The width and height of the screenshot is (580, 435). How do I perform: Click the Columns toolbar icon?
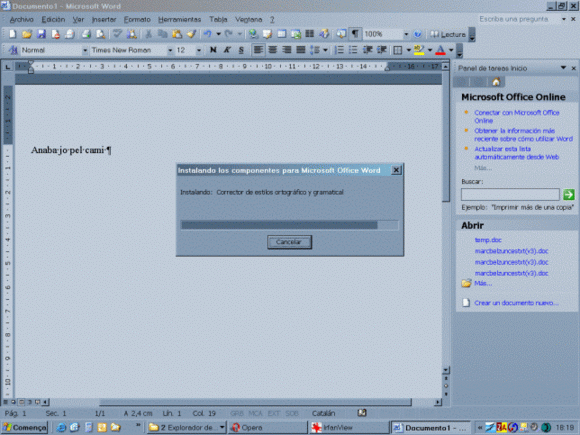(x=310, y=34)
